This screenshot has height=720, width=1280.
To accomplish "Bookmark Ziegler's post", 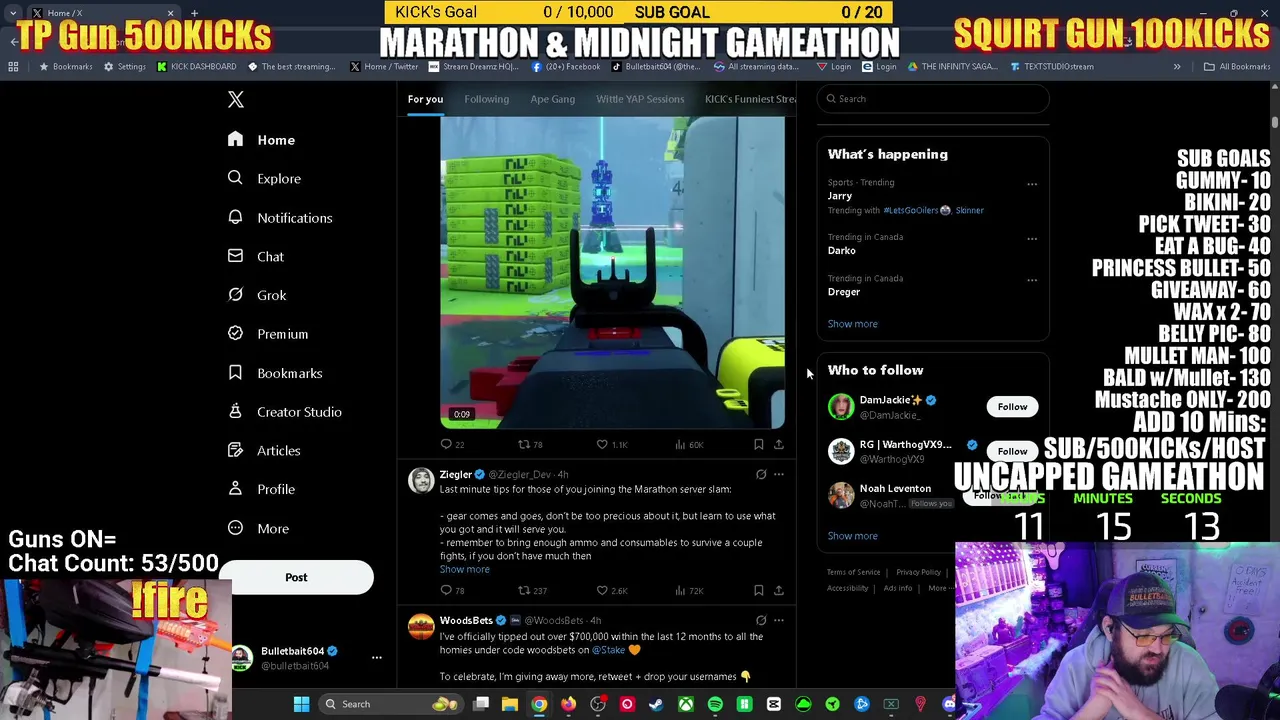I will 759,590.
